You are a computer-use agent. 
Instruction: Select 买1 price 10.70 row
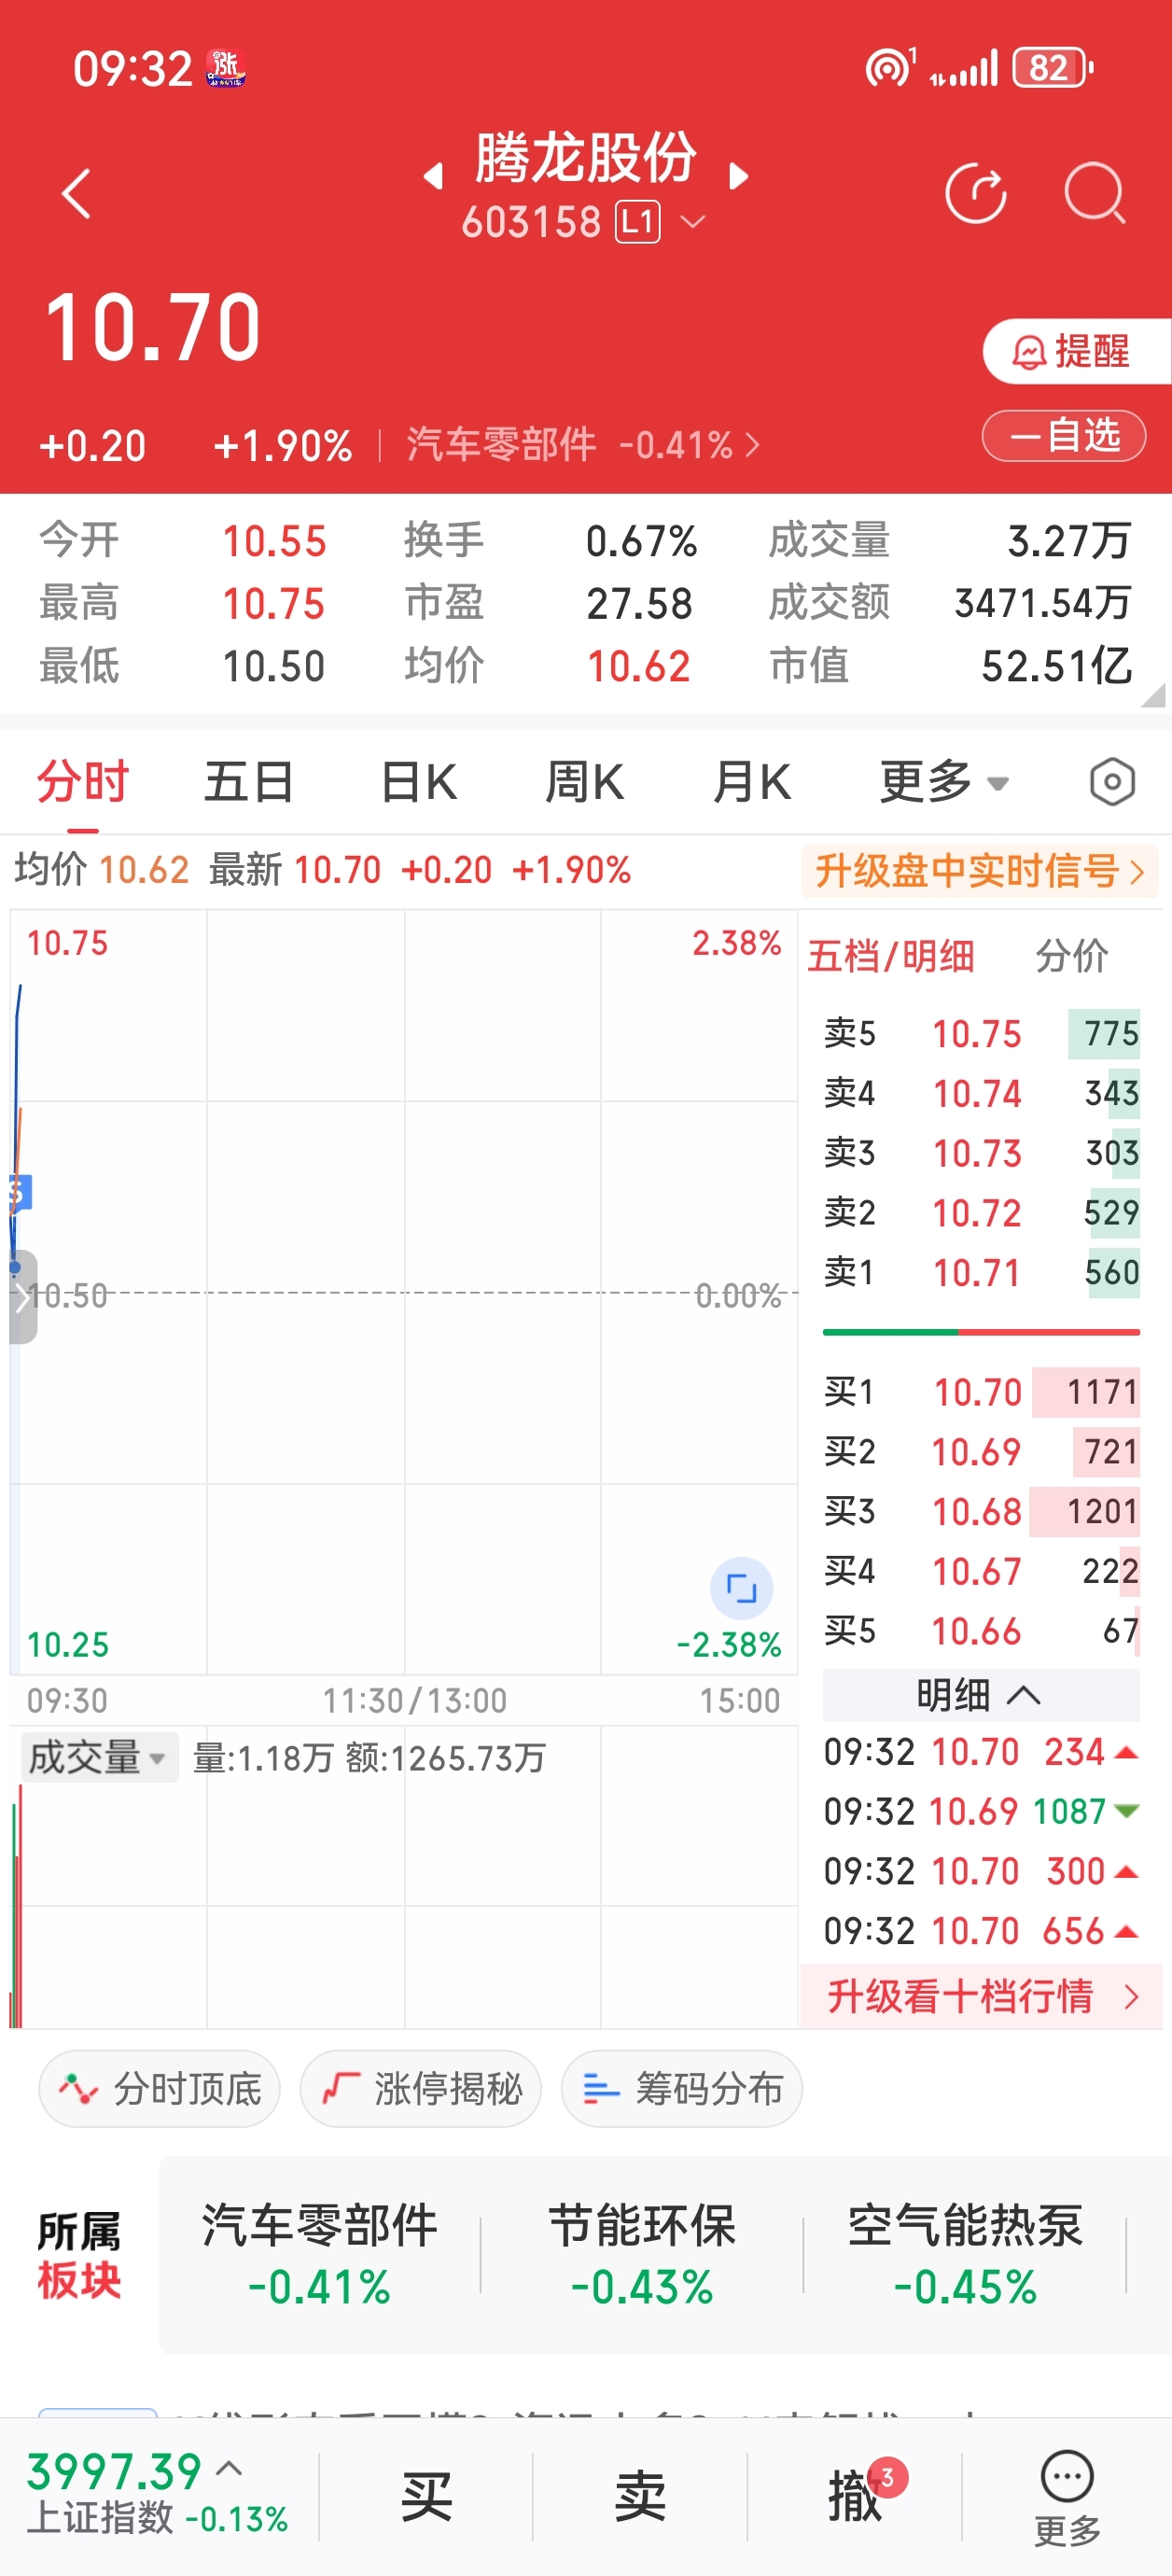pos(981,1392)
